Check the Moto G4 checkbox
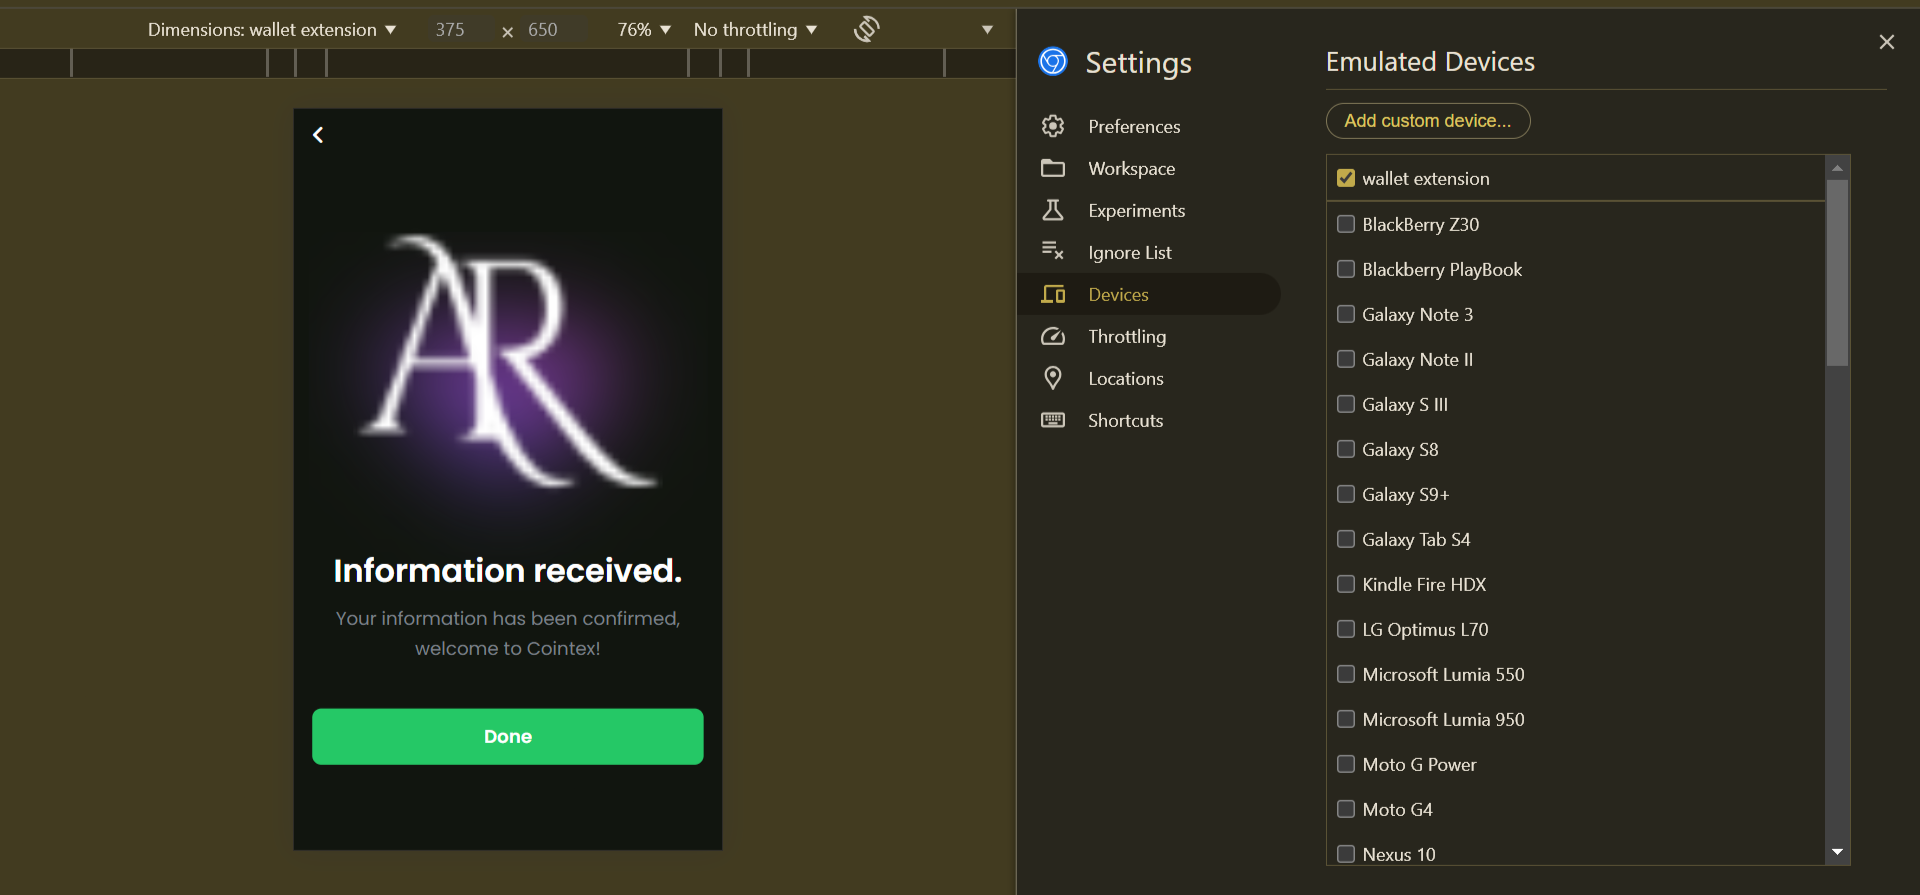This screenshot has width=1920, height=895. click(x=1346, y=809)
